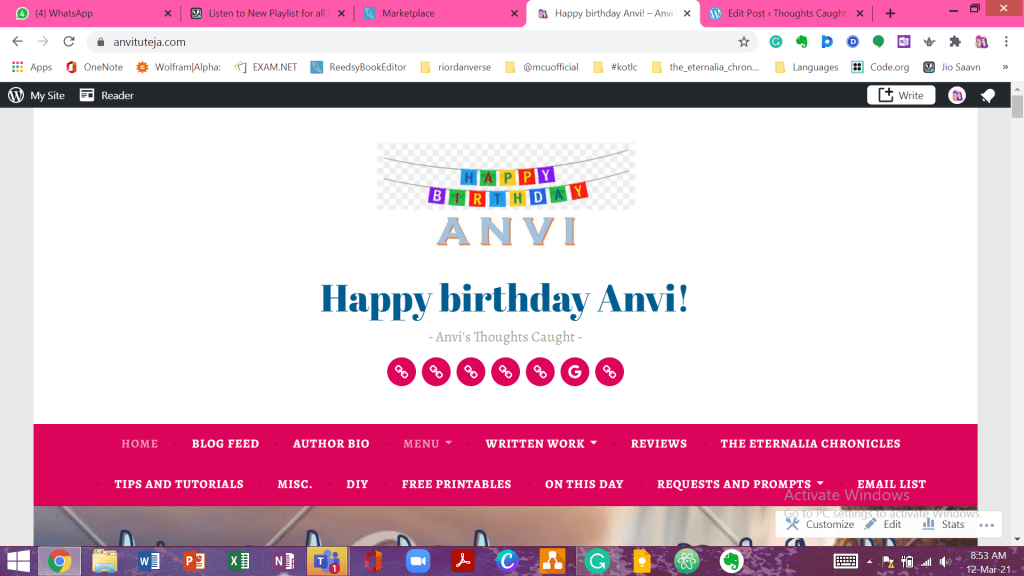
Task: Open the Author Bio menu item
Action: pos(331,444)
